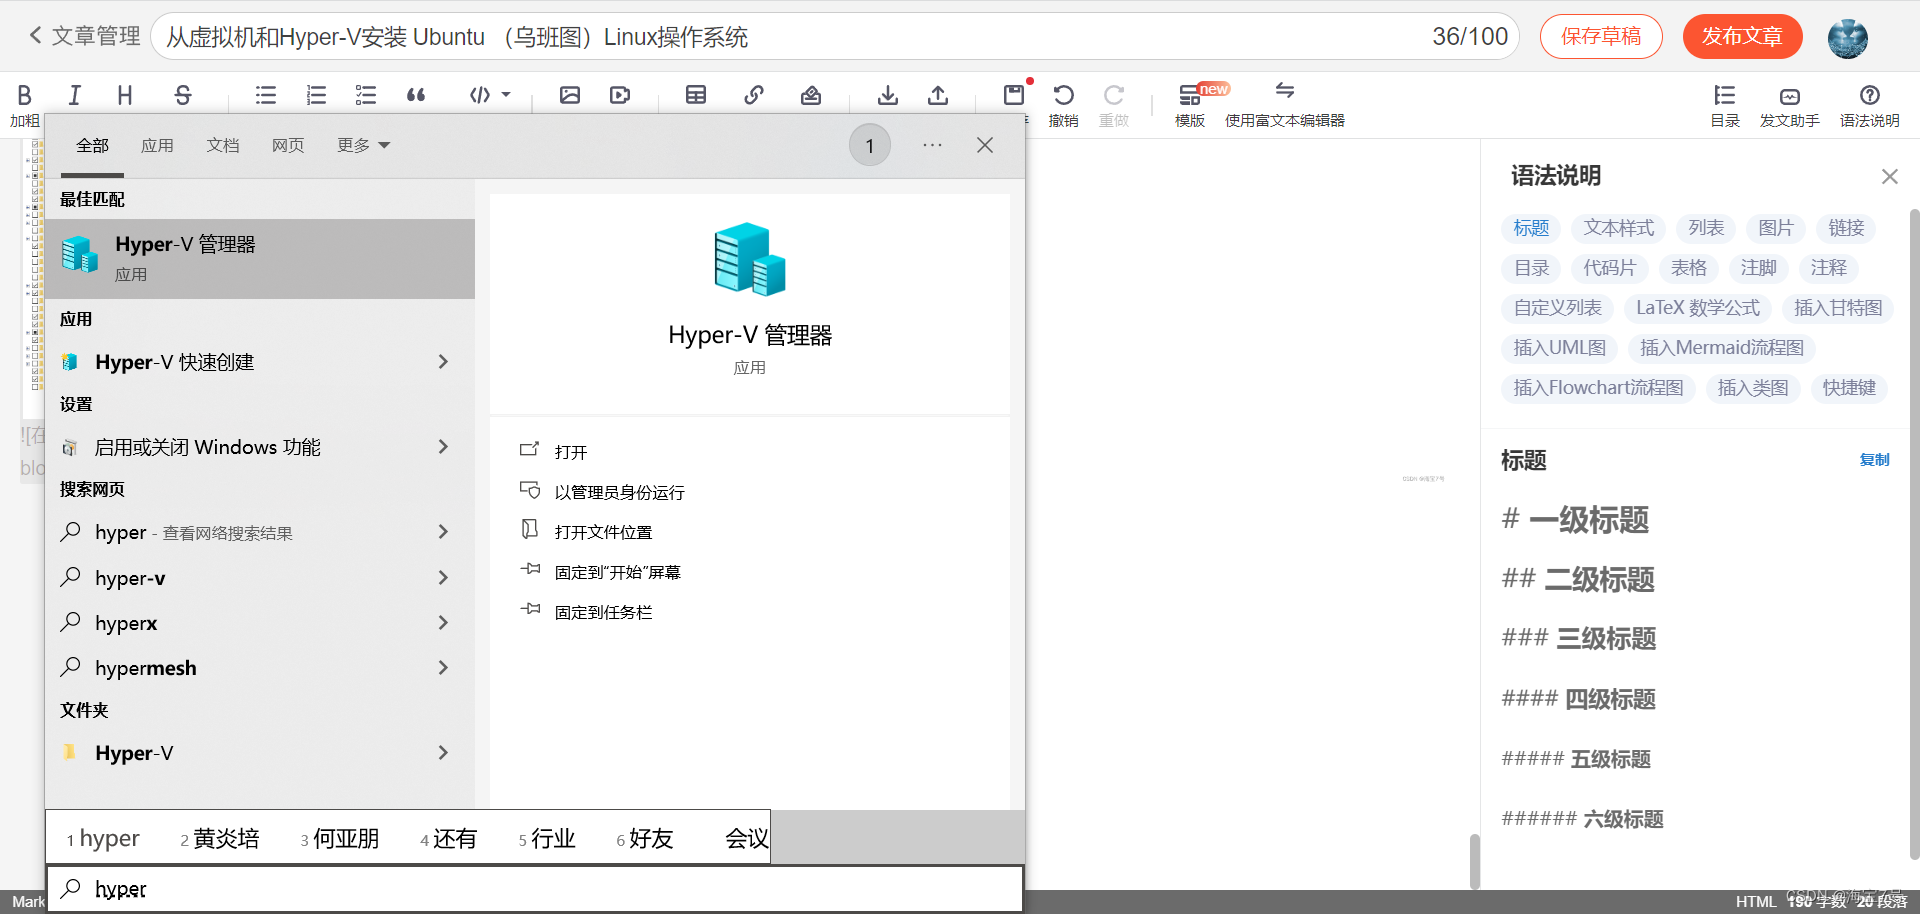Undo the last edit (撤销)
Viewport: 1920px width, 914px height.
click(x=1063, y=105)
